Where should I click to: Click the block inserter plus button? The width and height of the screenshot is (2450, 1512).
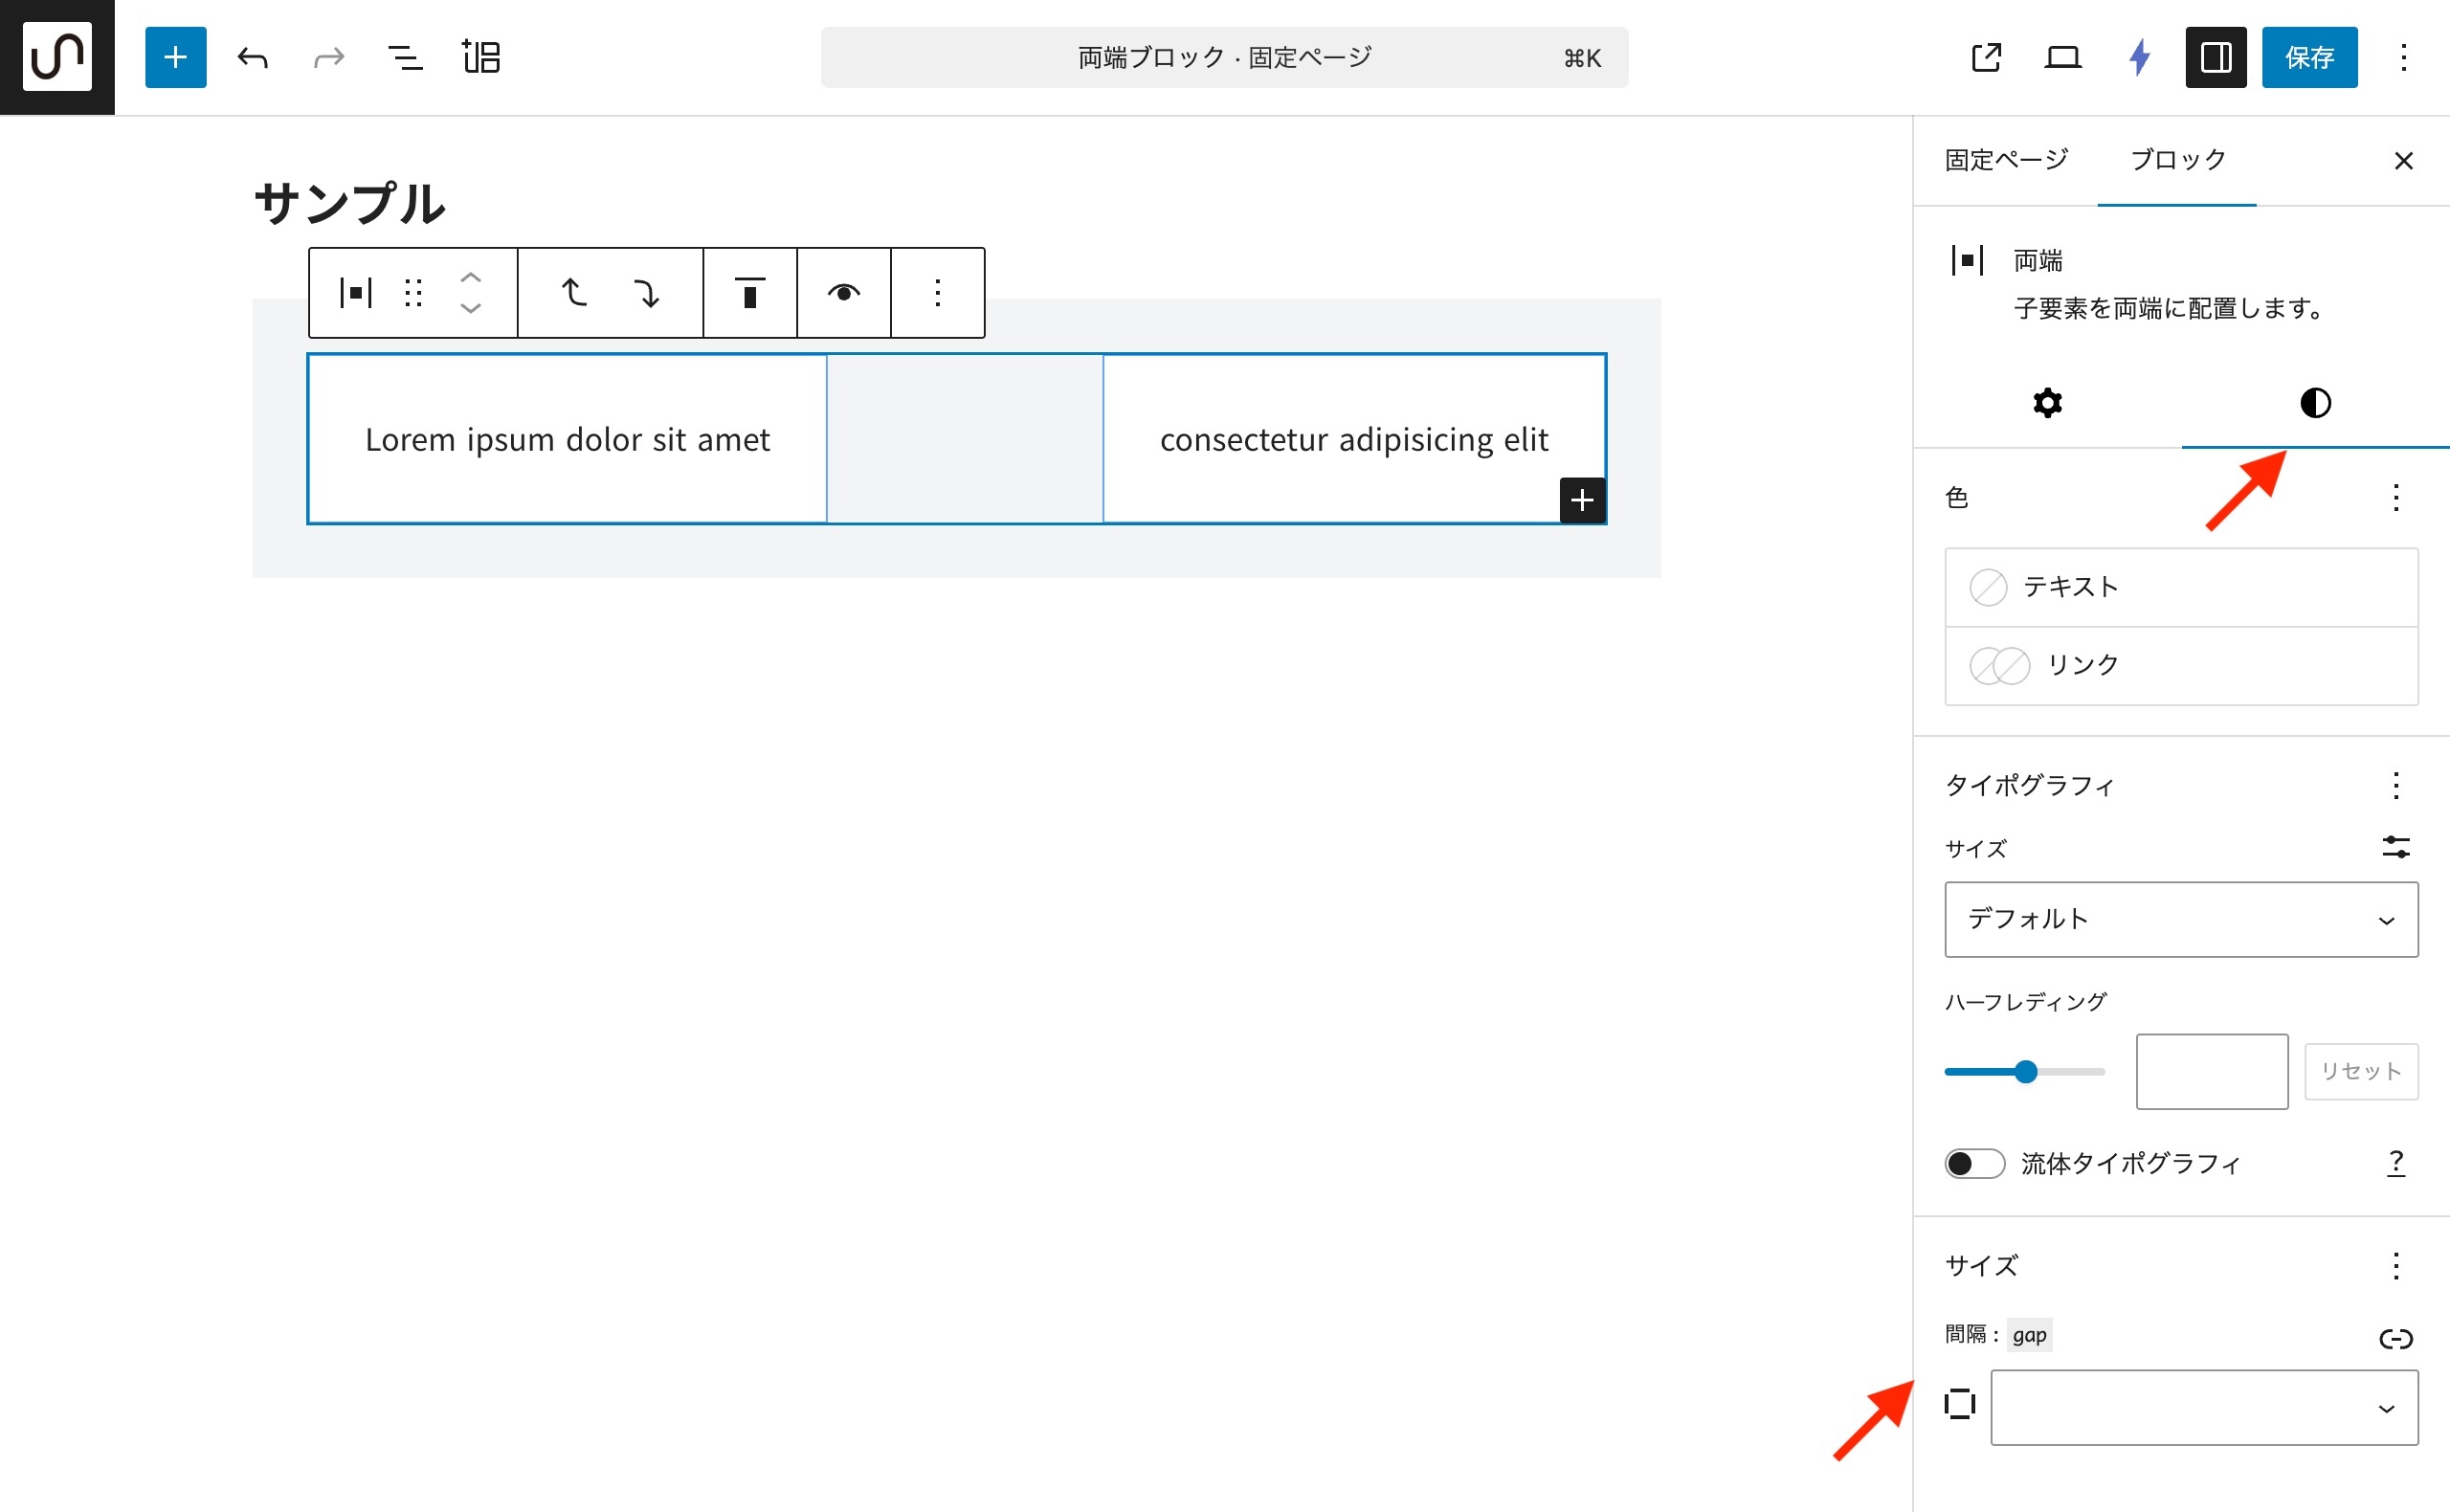click(175, 57)
